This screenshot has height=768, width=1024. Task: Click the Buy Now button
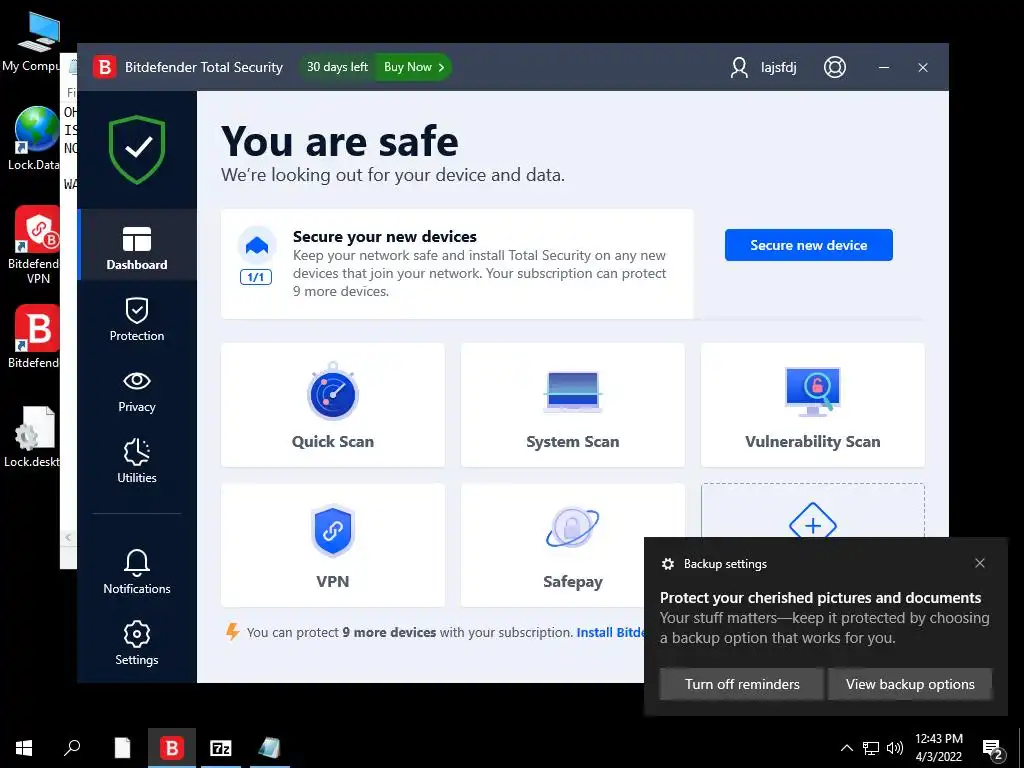tap(414, 67)
